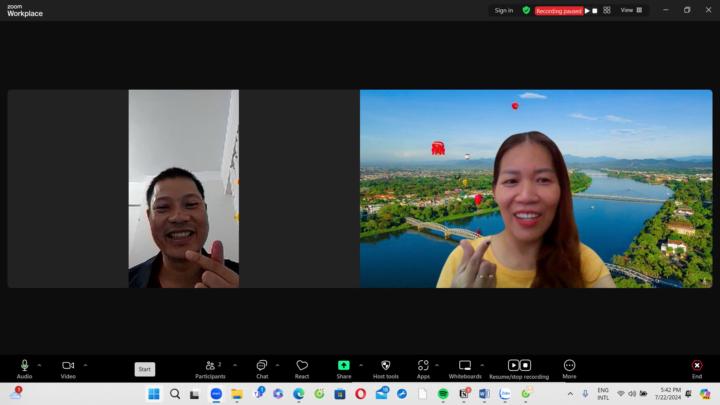Viewport: 720px width, 405px height.
Task: Open the React emoji menu
Action: tap(302, 366)
